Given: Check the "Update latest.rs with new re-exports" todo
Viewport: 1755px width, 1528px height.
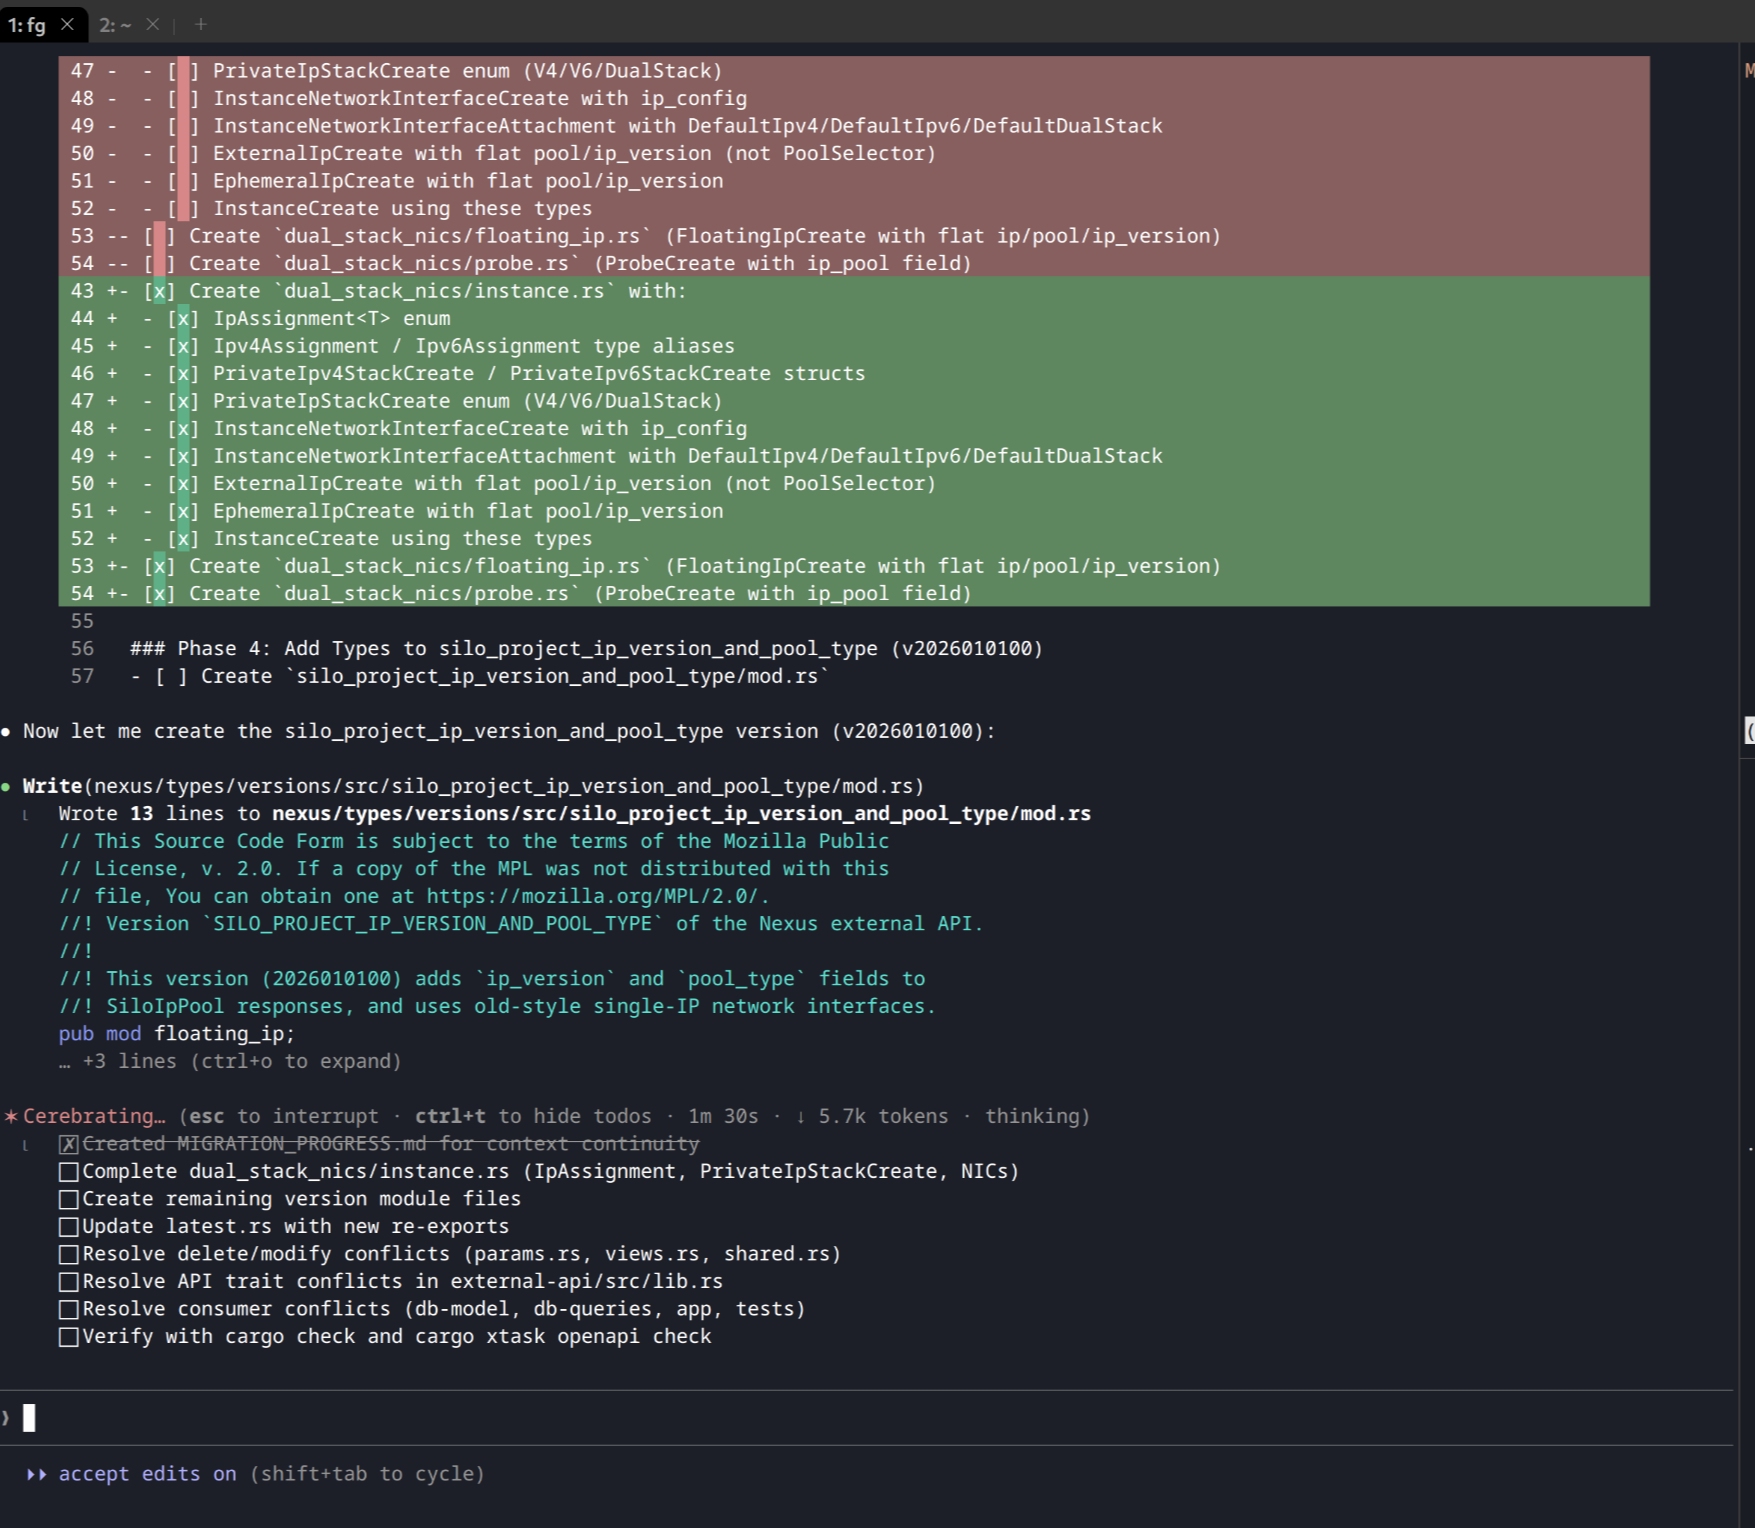Looking at the screenshot, I should click(x=68, y=1227).
